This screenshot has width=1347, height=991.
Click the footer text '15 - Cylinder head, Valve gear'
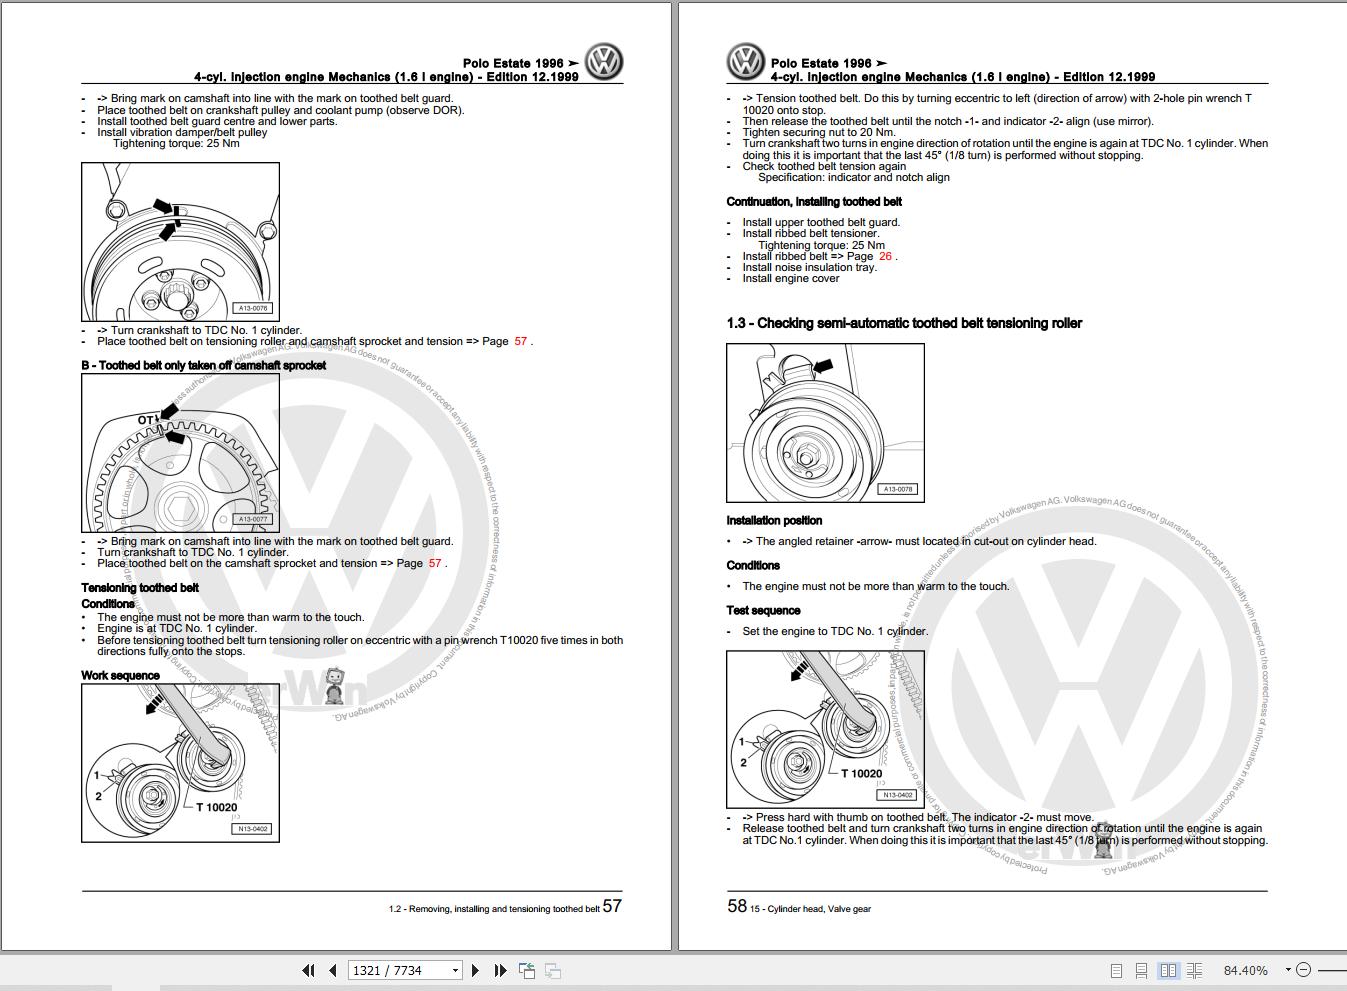coord(811,909)
